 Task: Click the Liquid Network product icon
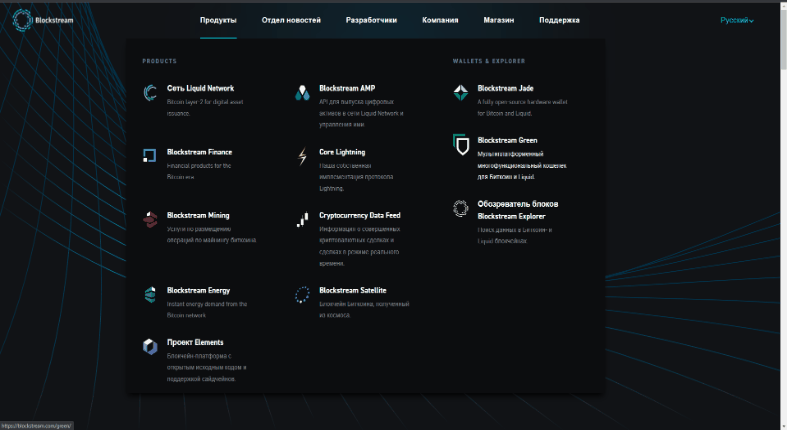point(150,93)
